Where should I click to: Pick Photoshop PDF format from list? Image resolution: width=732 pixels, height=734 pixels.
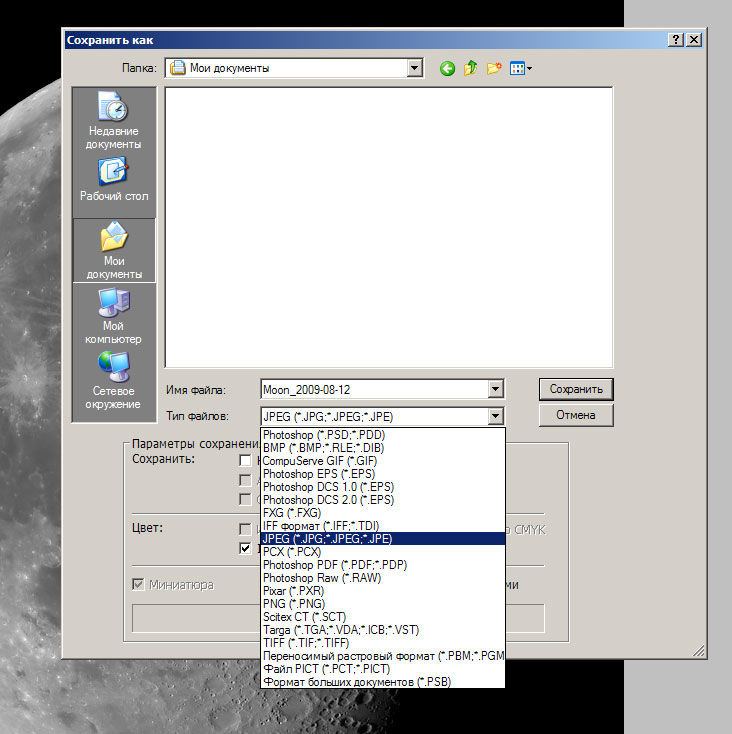coord(334,565)
